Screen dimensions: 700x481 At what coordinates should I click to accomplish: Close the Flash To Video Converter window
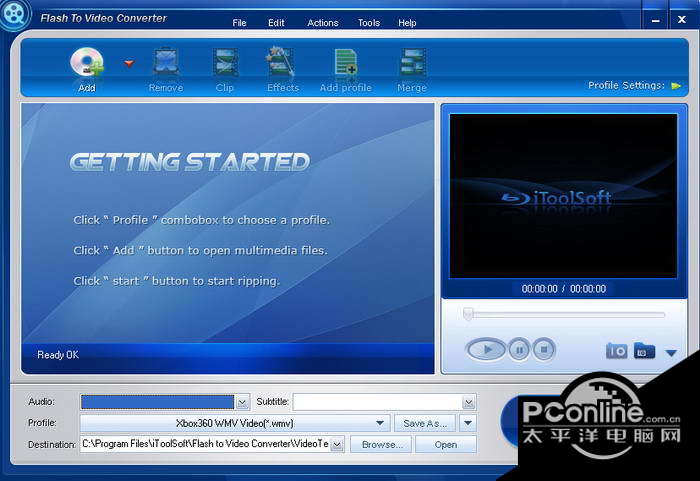(x=682, y=20)
